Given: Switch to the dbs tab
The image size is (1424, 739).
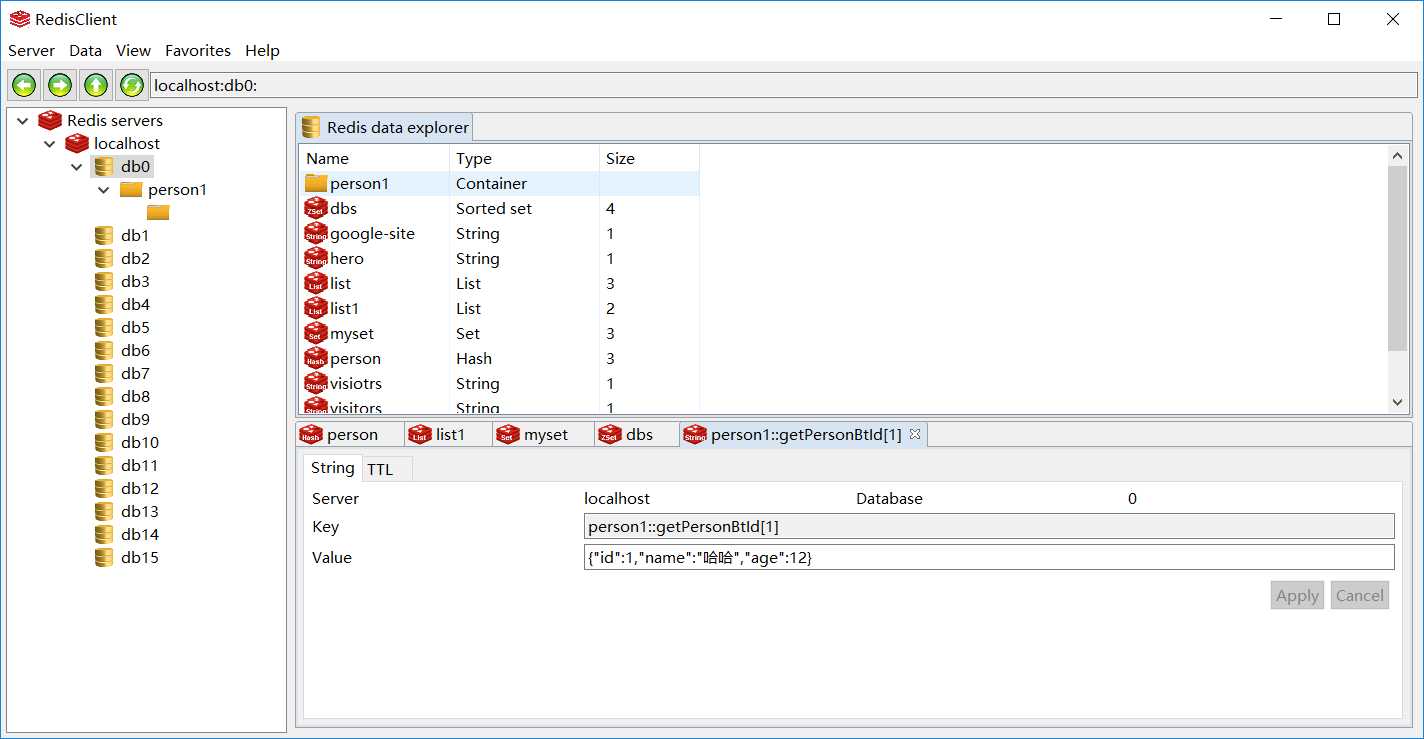Looking at the screenshot, I should pyautogui.click(x=636, y=434).
